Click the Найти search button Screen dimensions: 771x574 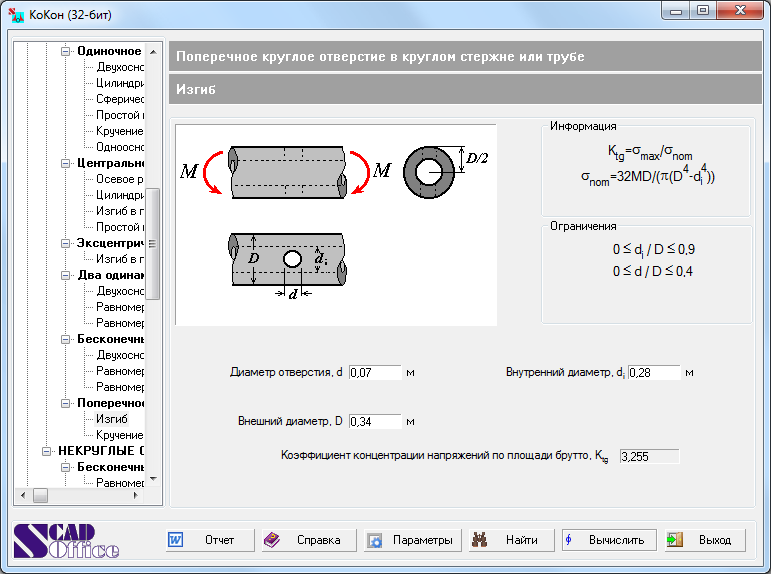pos(511,540)
